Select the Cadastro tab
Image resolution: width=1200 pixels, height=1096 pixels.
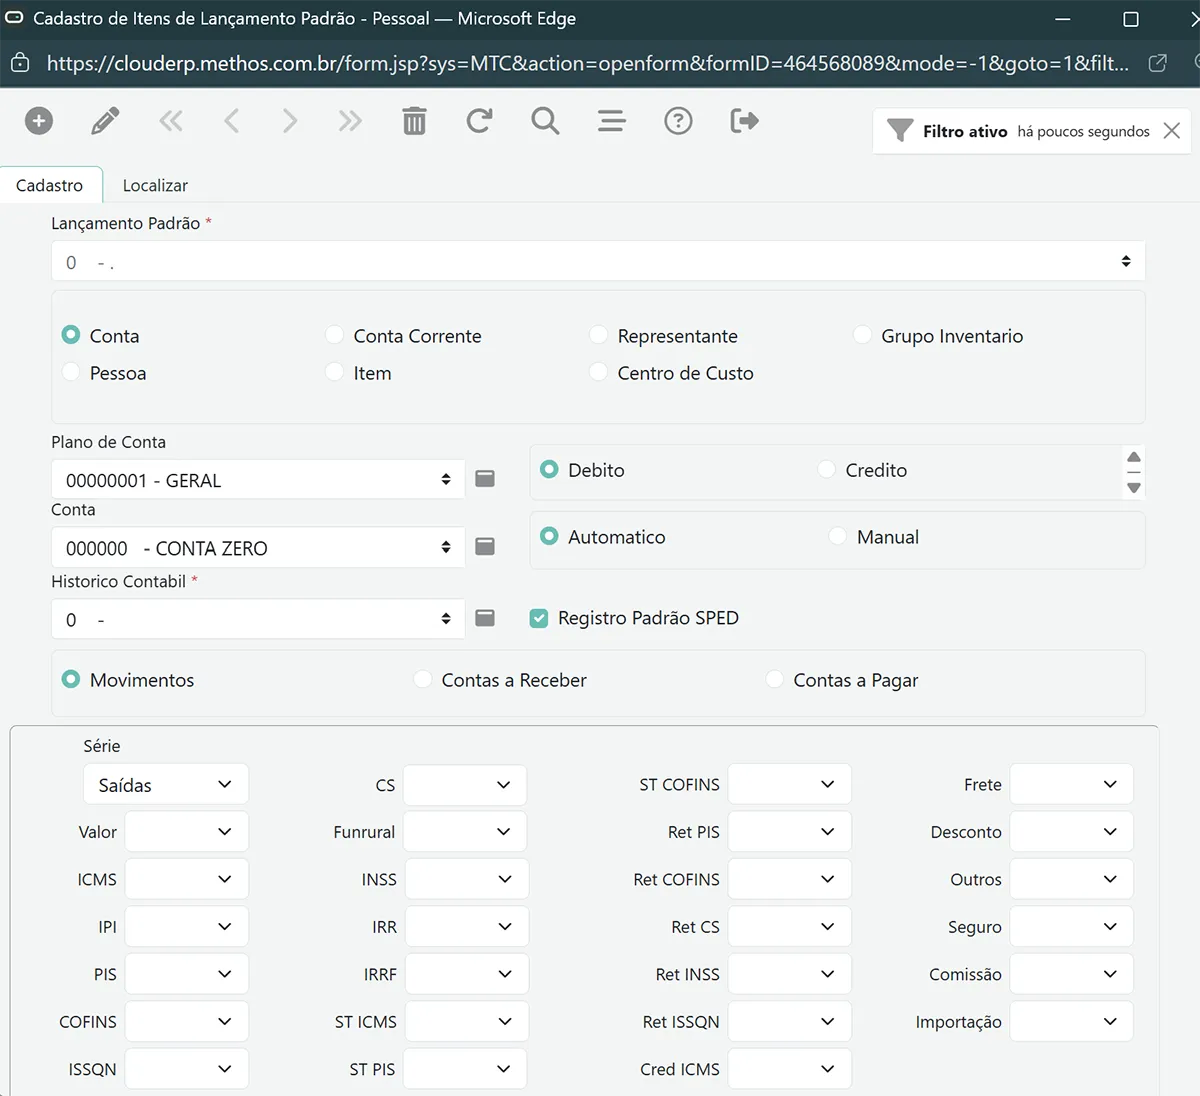click(x=50, y=185)
